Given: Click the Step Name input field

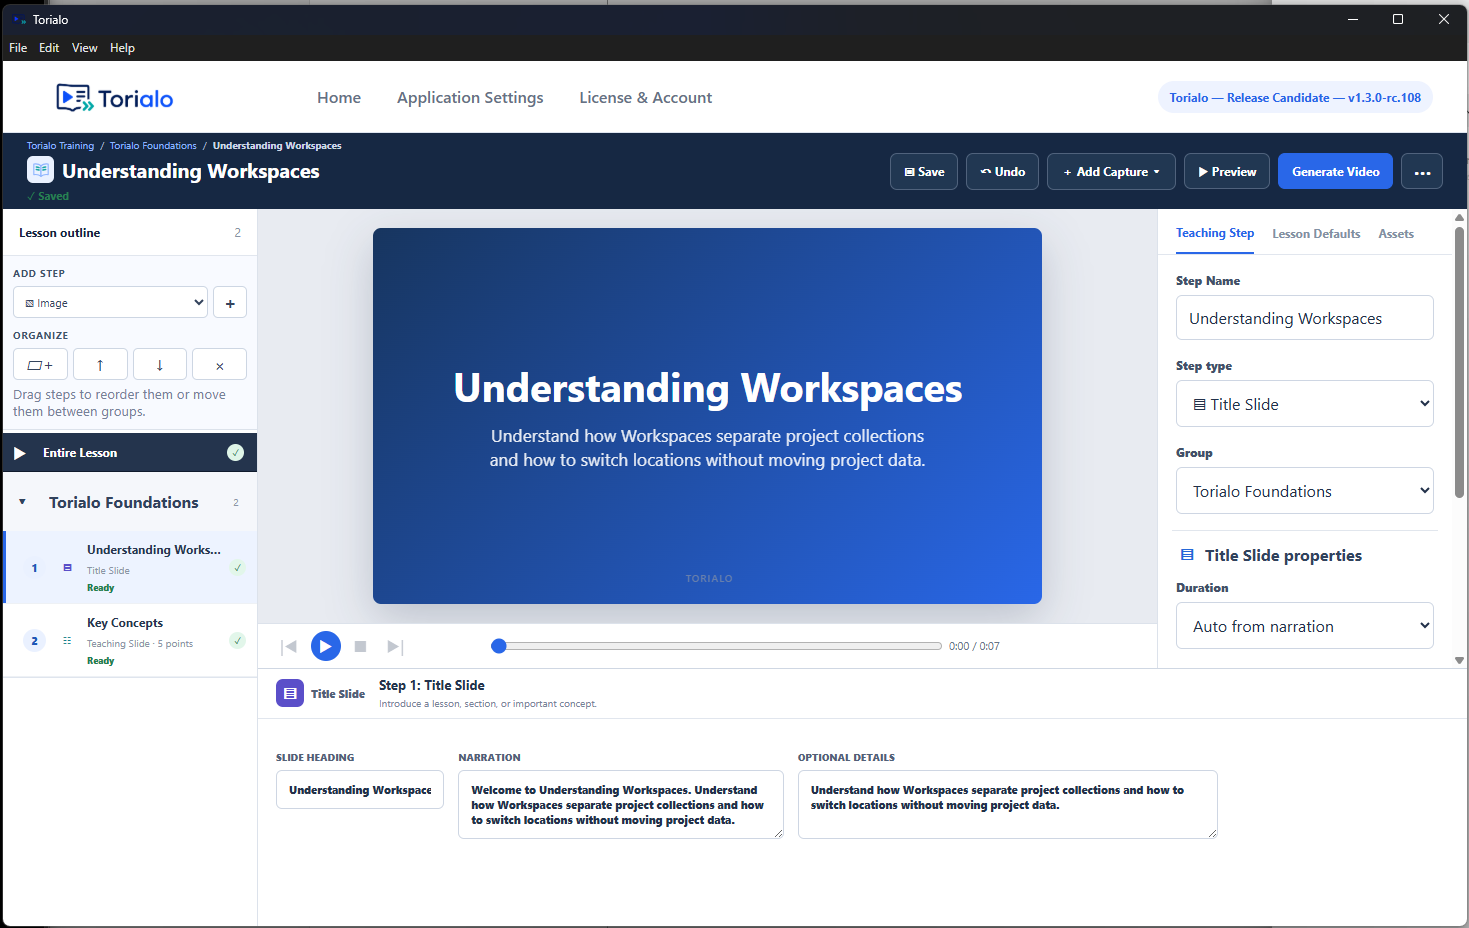Looking at the screenshot, I should coord(1304,318).
